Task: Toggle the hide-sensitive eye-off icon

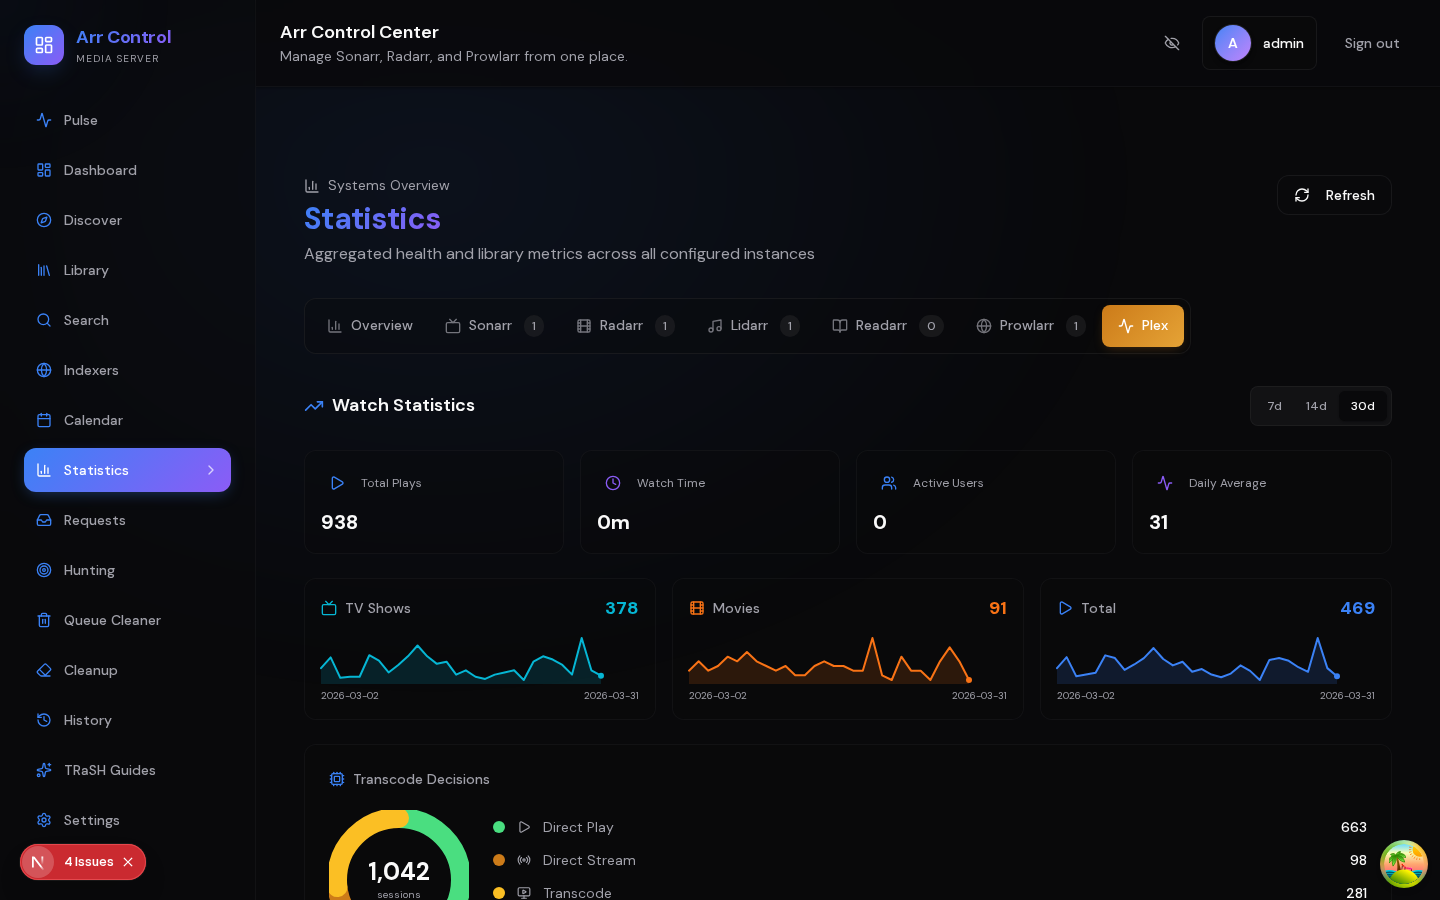Action: [x=1172, y=43]
